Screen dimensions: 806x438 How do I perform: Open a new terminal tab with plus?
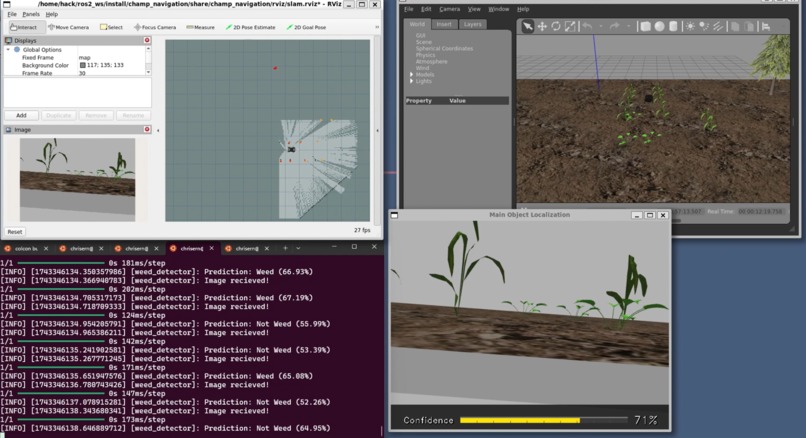click(x=285, y=248)
